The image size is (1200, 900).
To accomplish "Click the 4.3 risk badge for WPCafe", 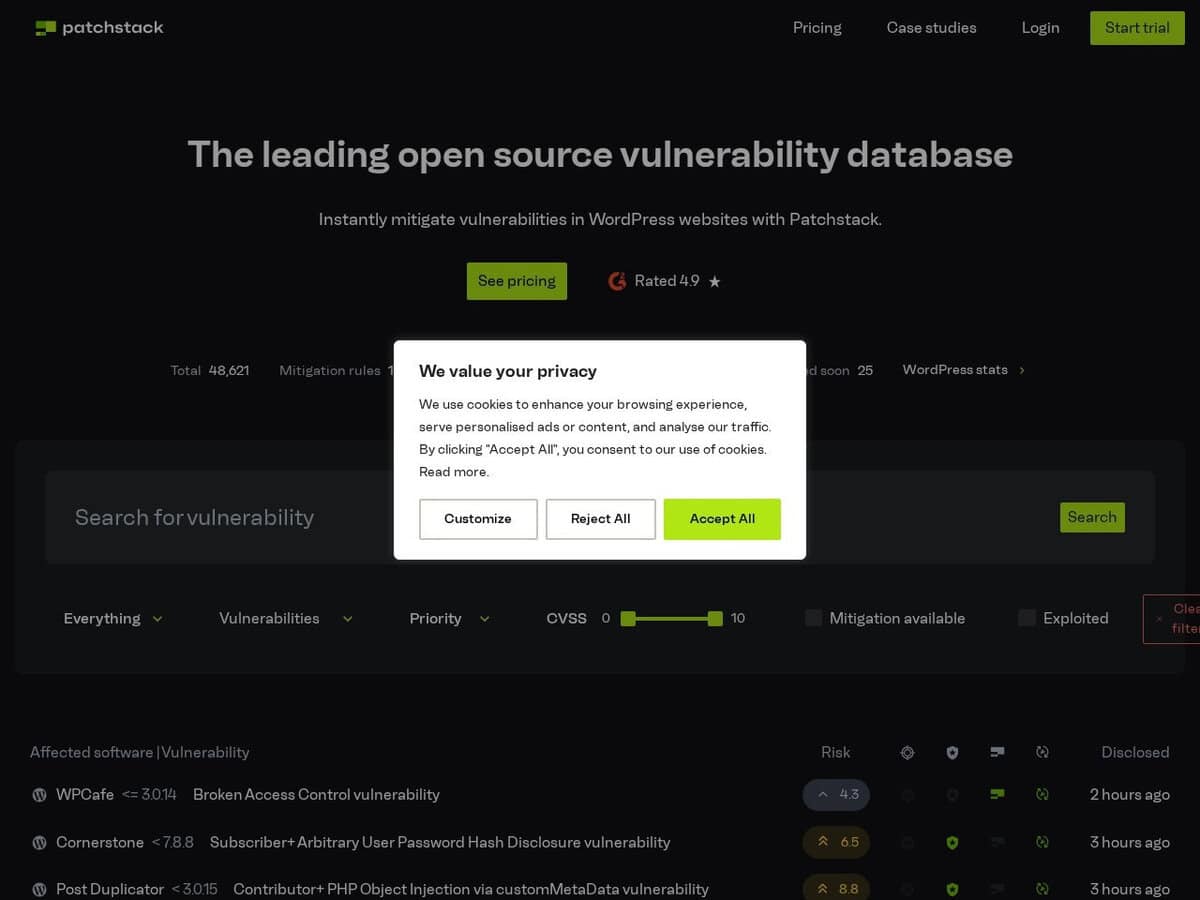I will point(836,795).
